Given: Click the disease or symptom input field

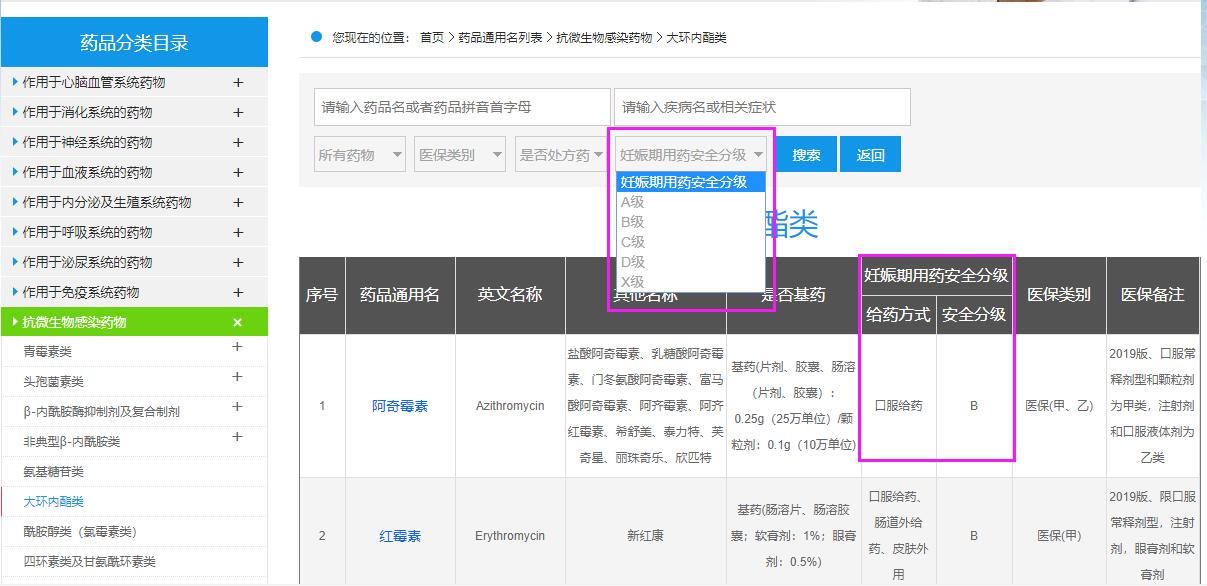Looking at the screenshot, I should click(762, 107).
